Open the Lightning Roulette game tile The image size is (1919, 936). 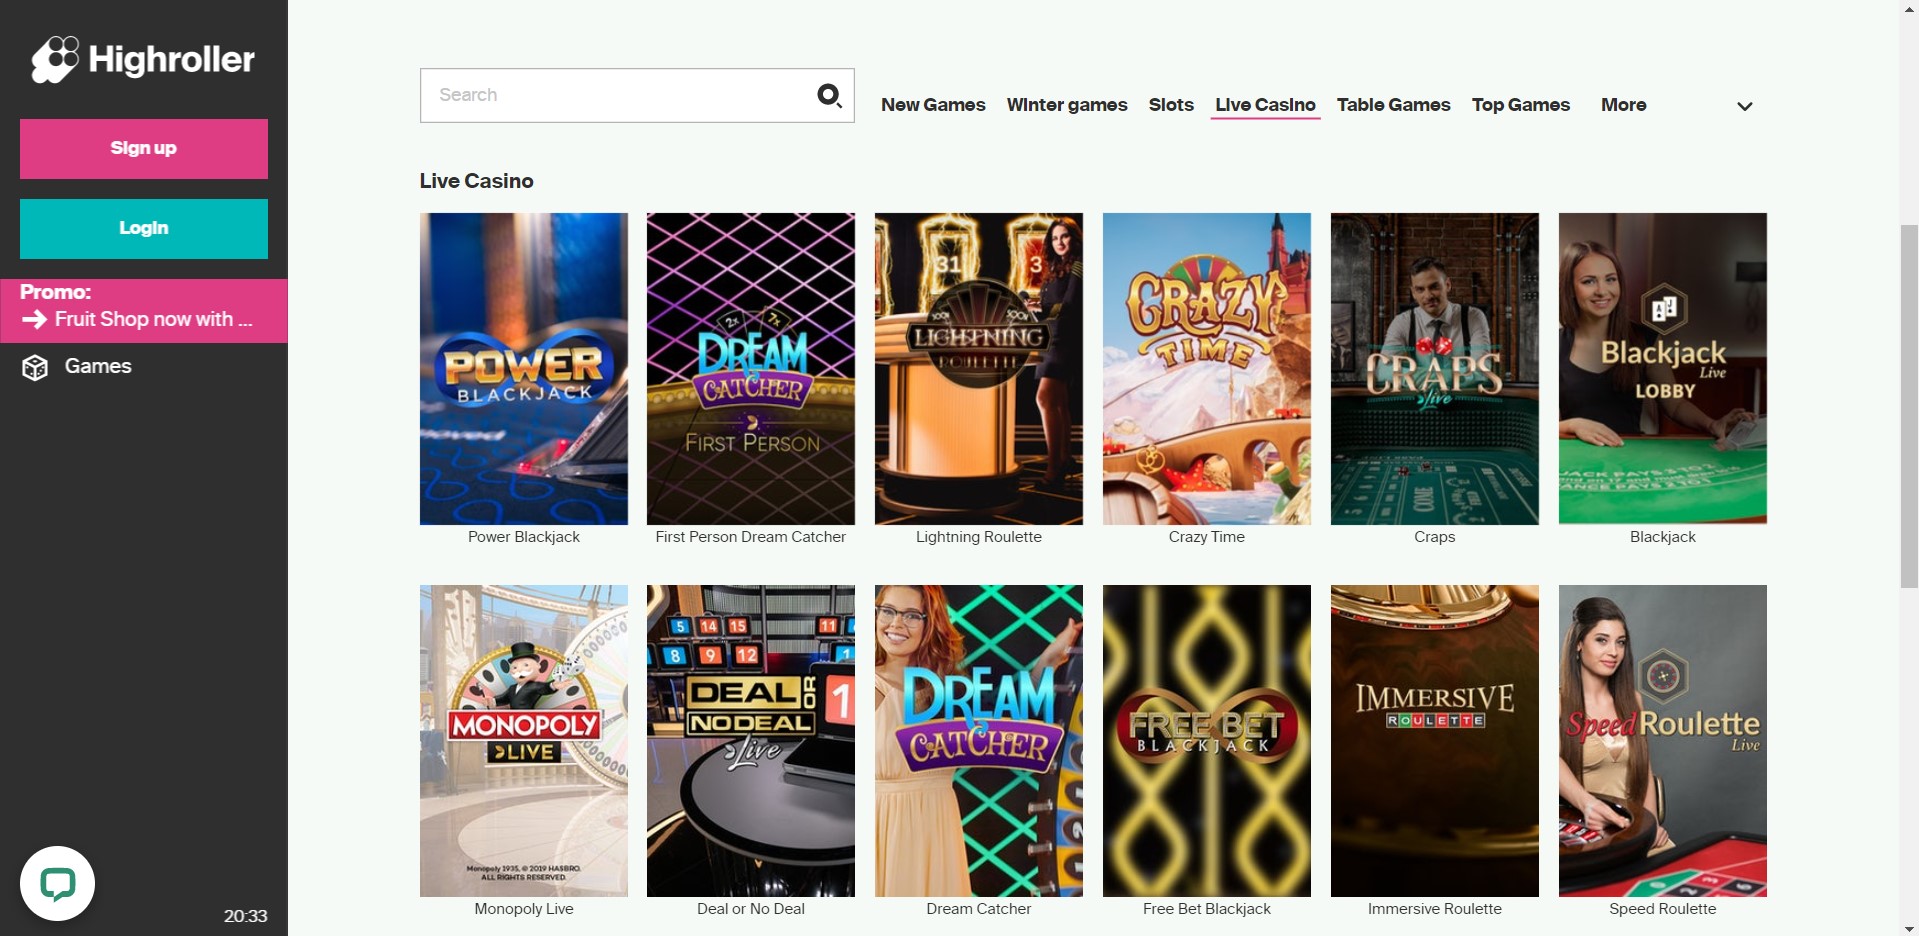click(978, 368)
